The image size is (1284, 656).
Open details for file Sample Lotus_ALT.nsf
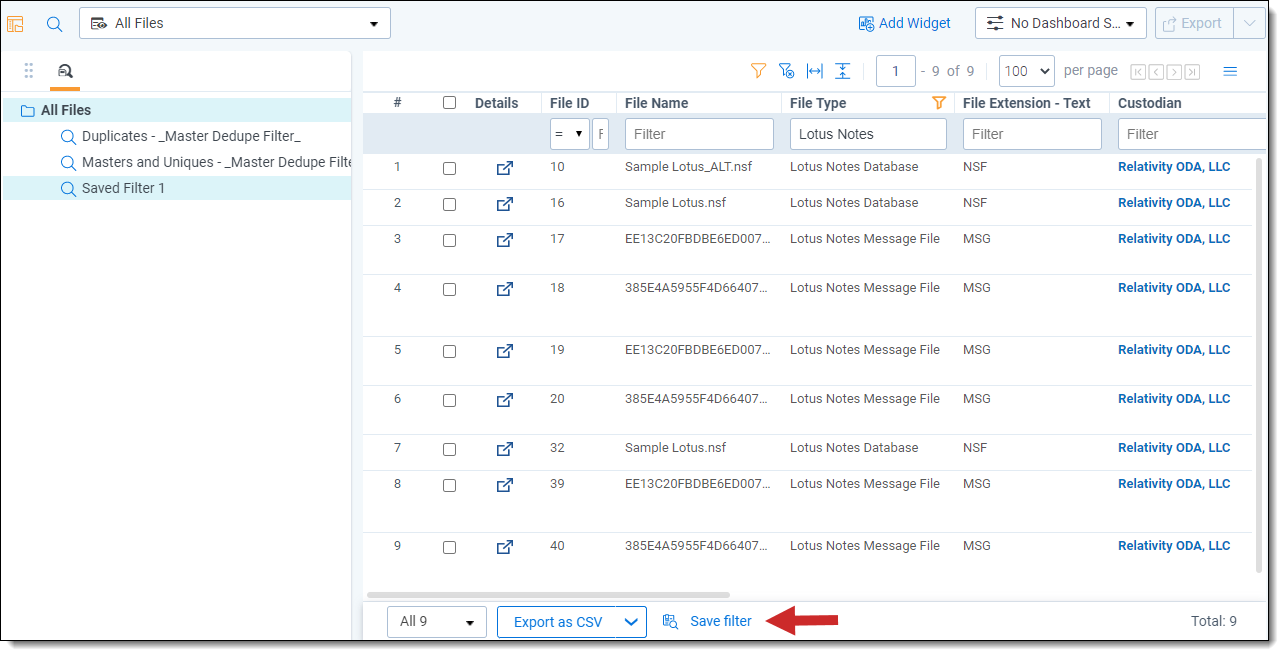pos(505,168)
